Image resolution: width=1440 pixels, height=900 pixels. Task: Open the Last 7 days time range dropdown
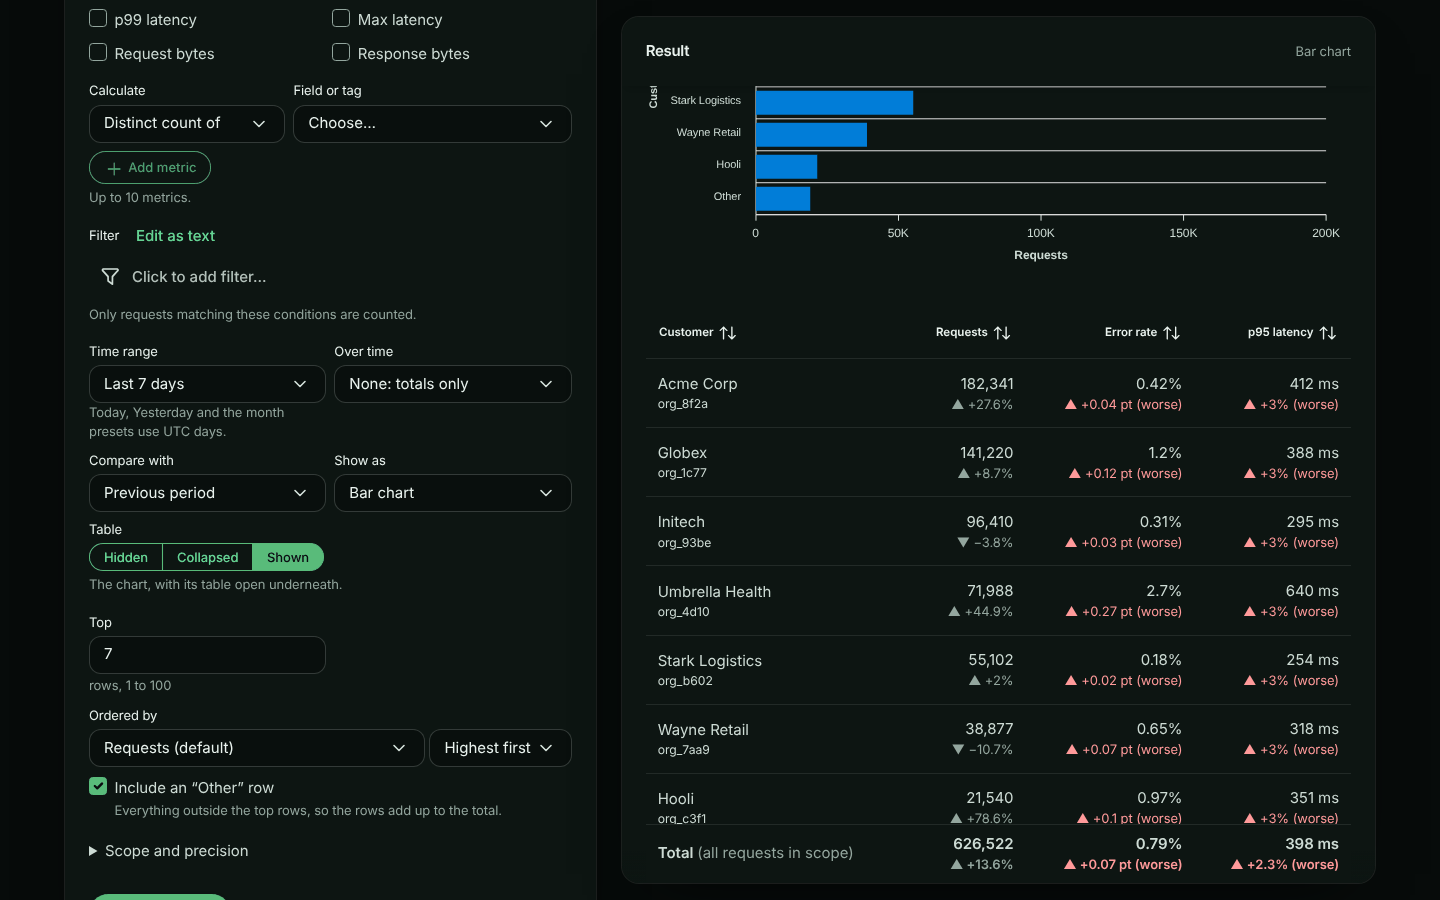point(207,384)
